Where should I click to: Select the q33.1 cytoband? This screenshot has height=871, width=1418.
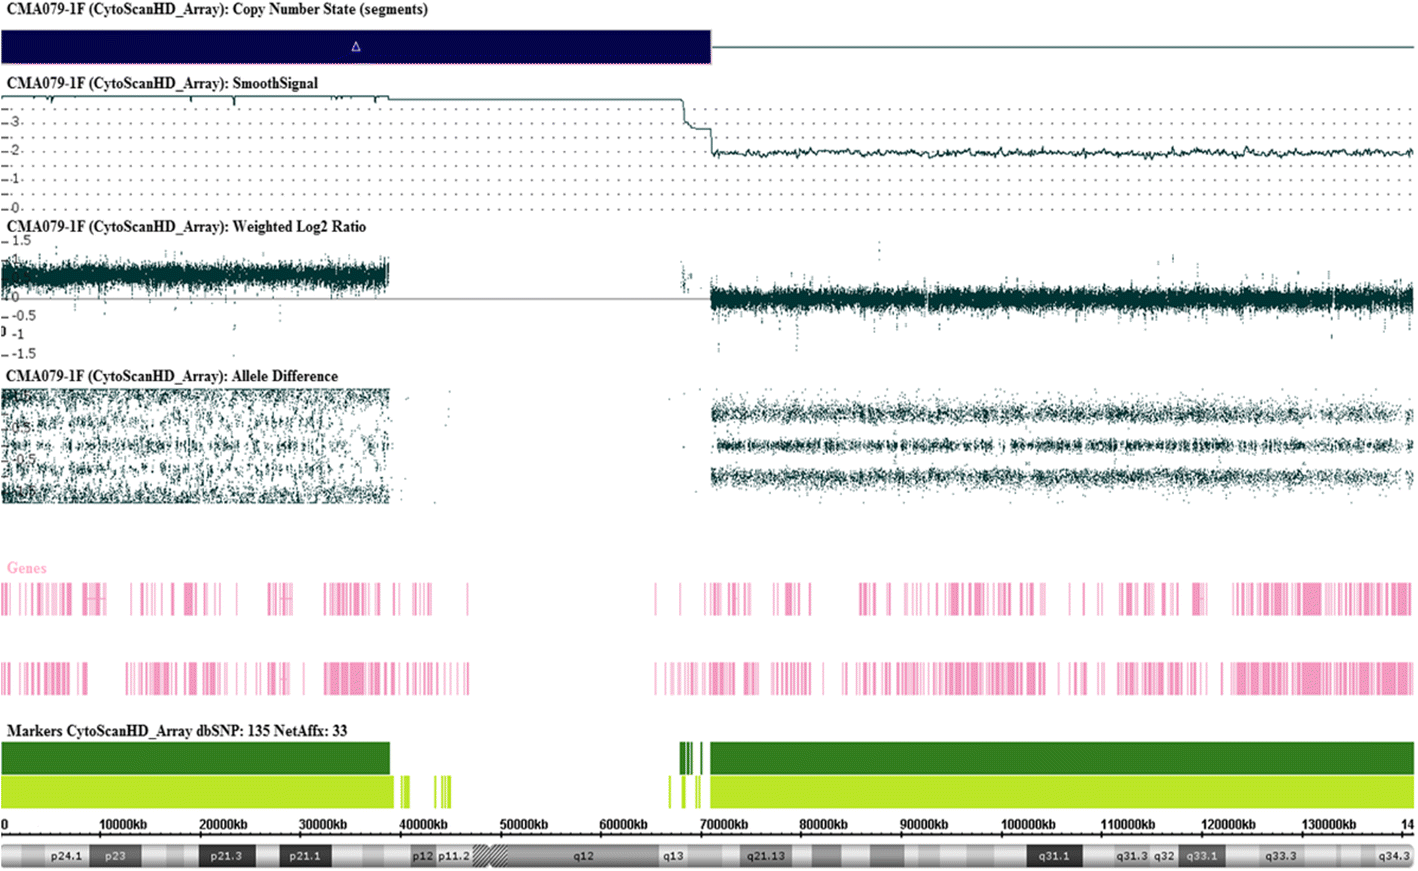coord(1202,856)
